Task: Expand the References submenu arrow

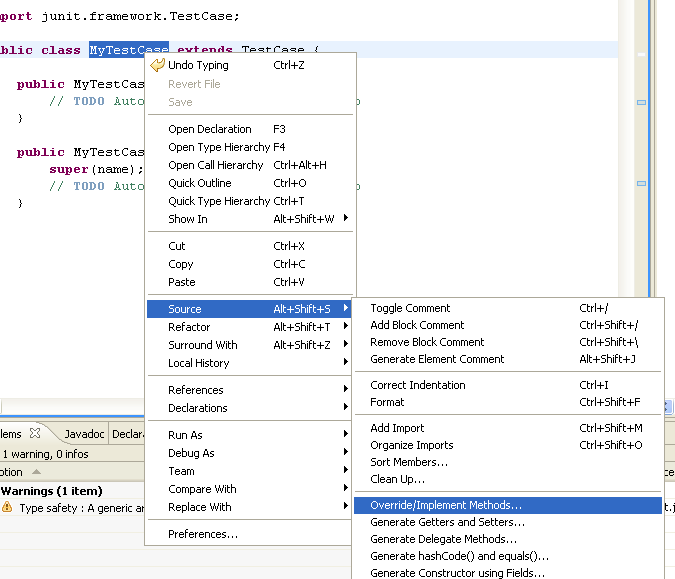Action: (x=346, y=389)
